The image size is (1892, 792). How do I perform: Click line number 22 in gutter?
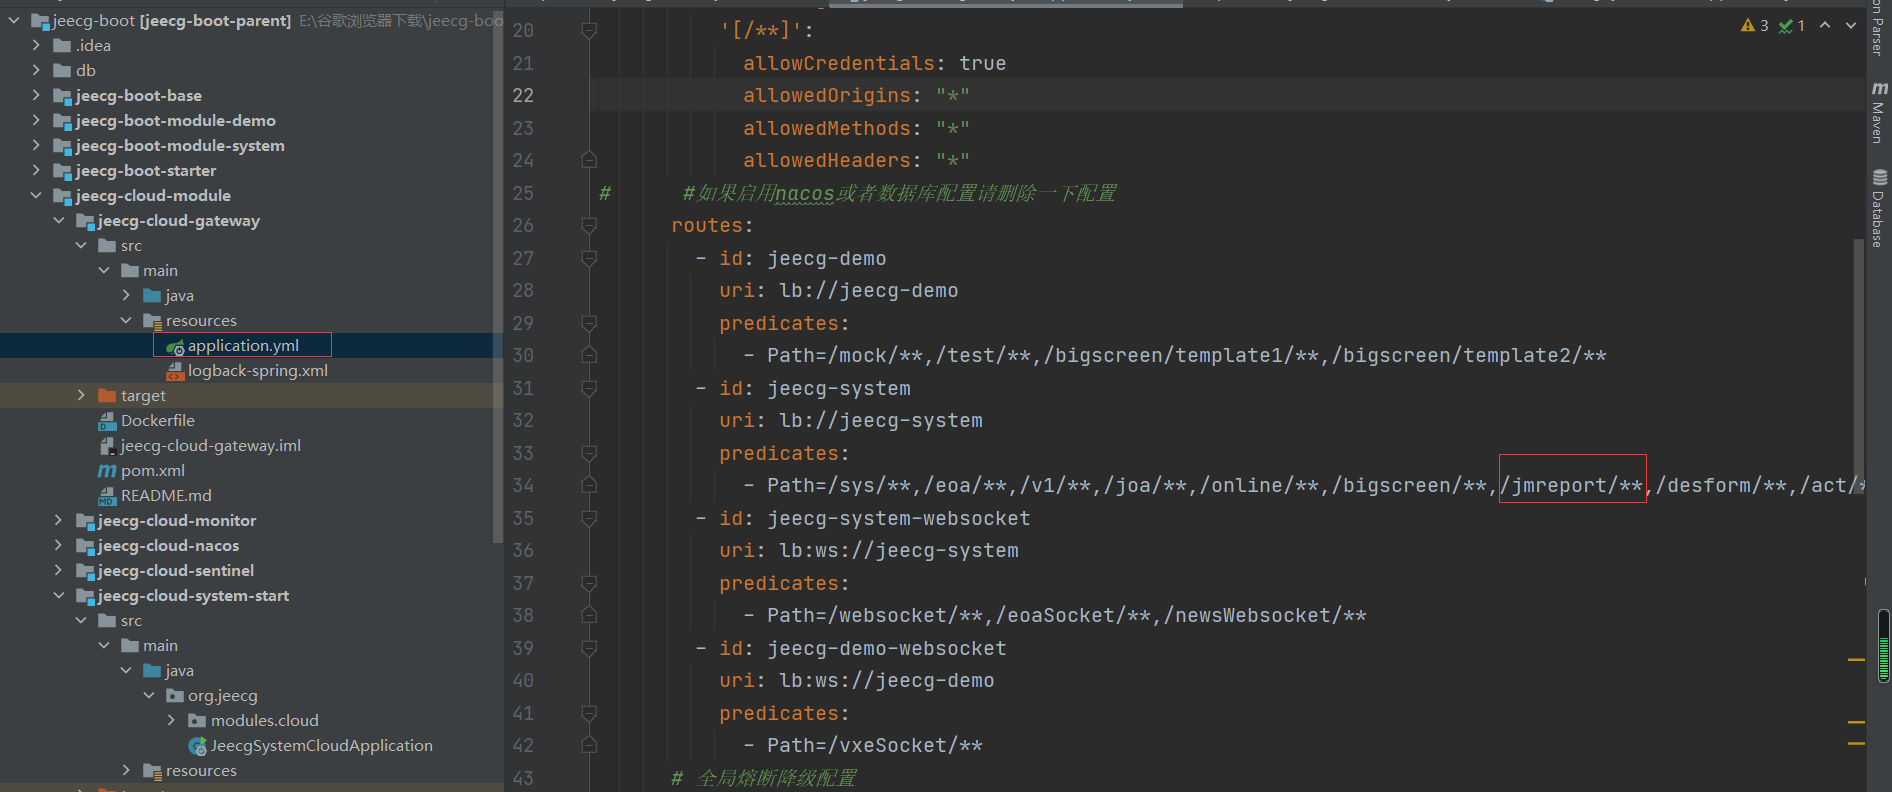click(523, 95)
